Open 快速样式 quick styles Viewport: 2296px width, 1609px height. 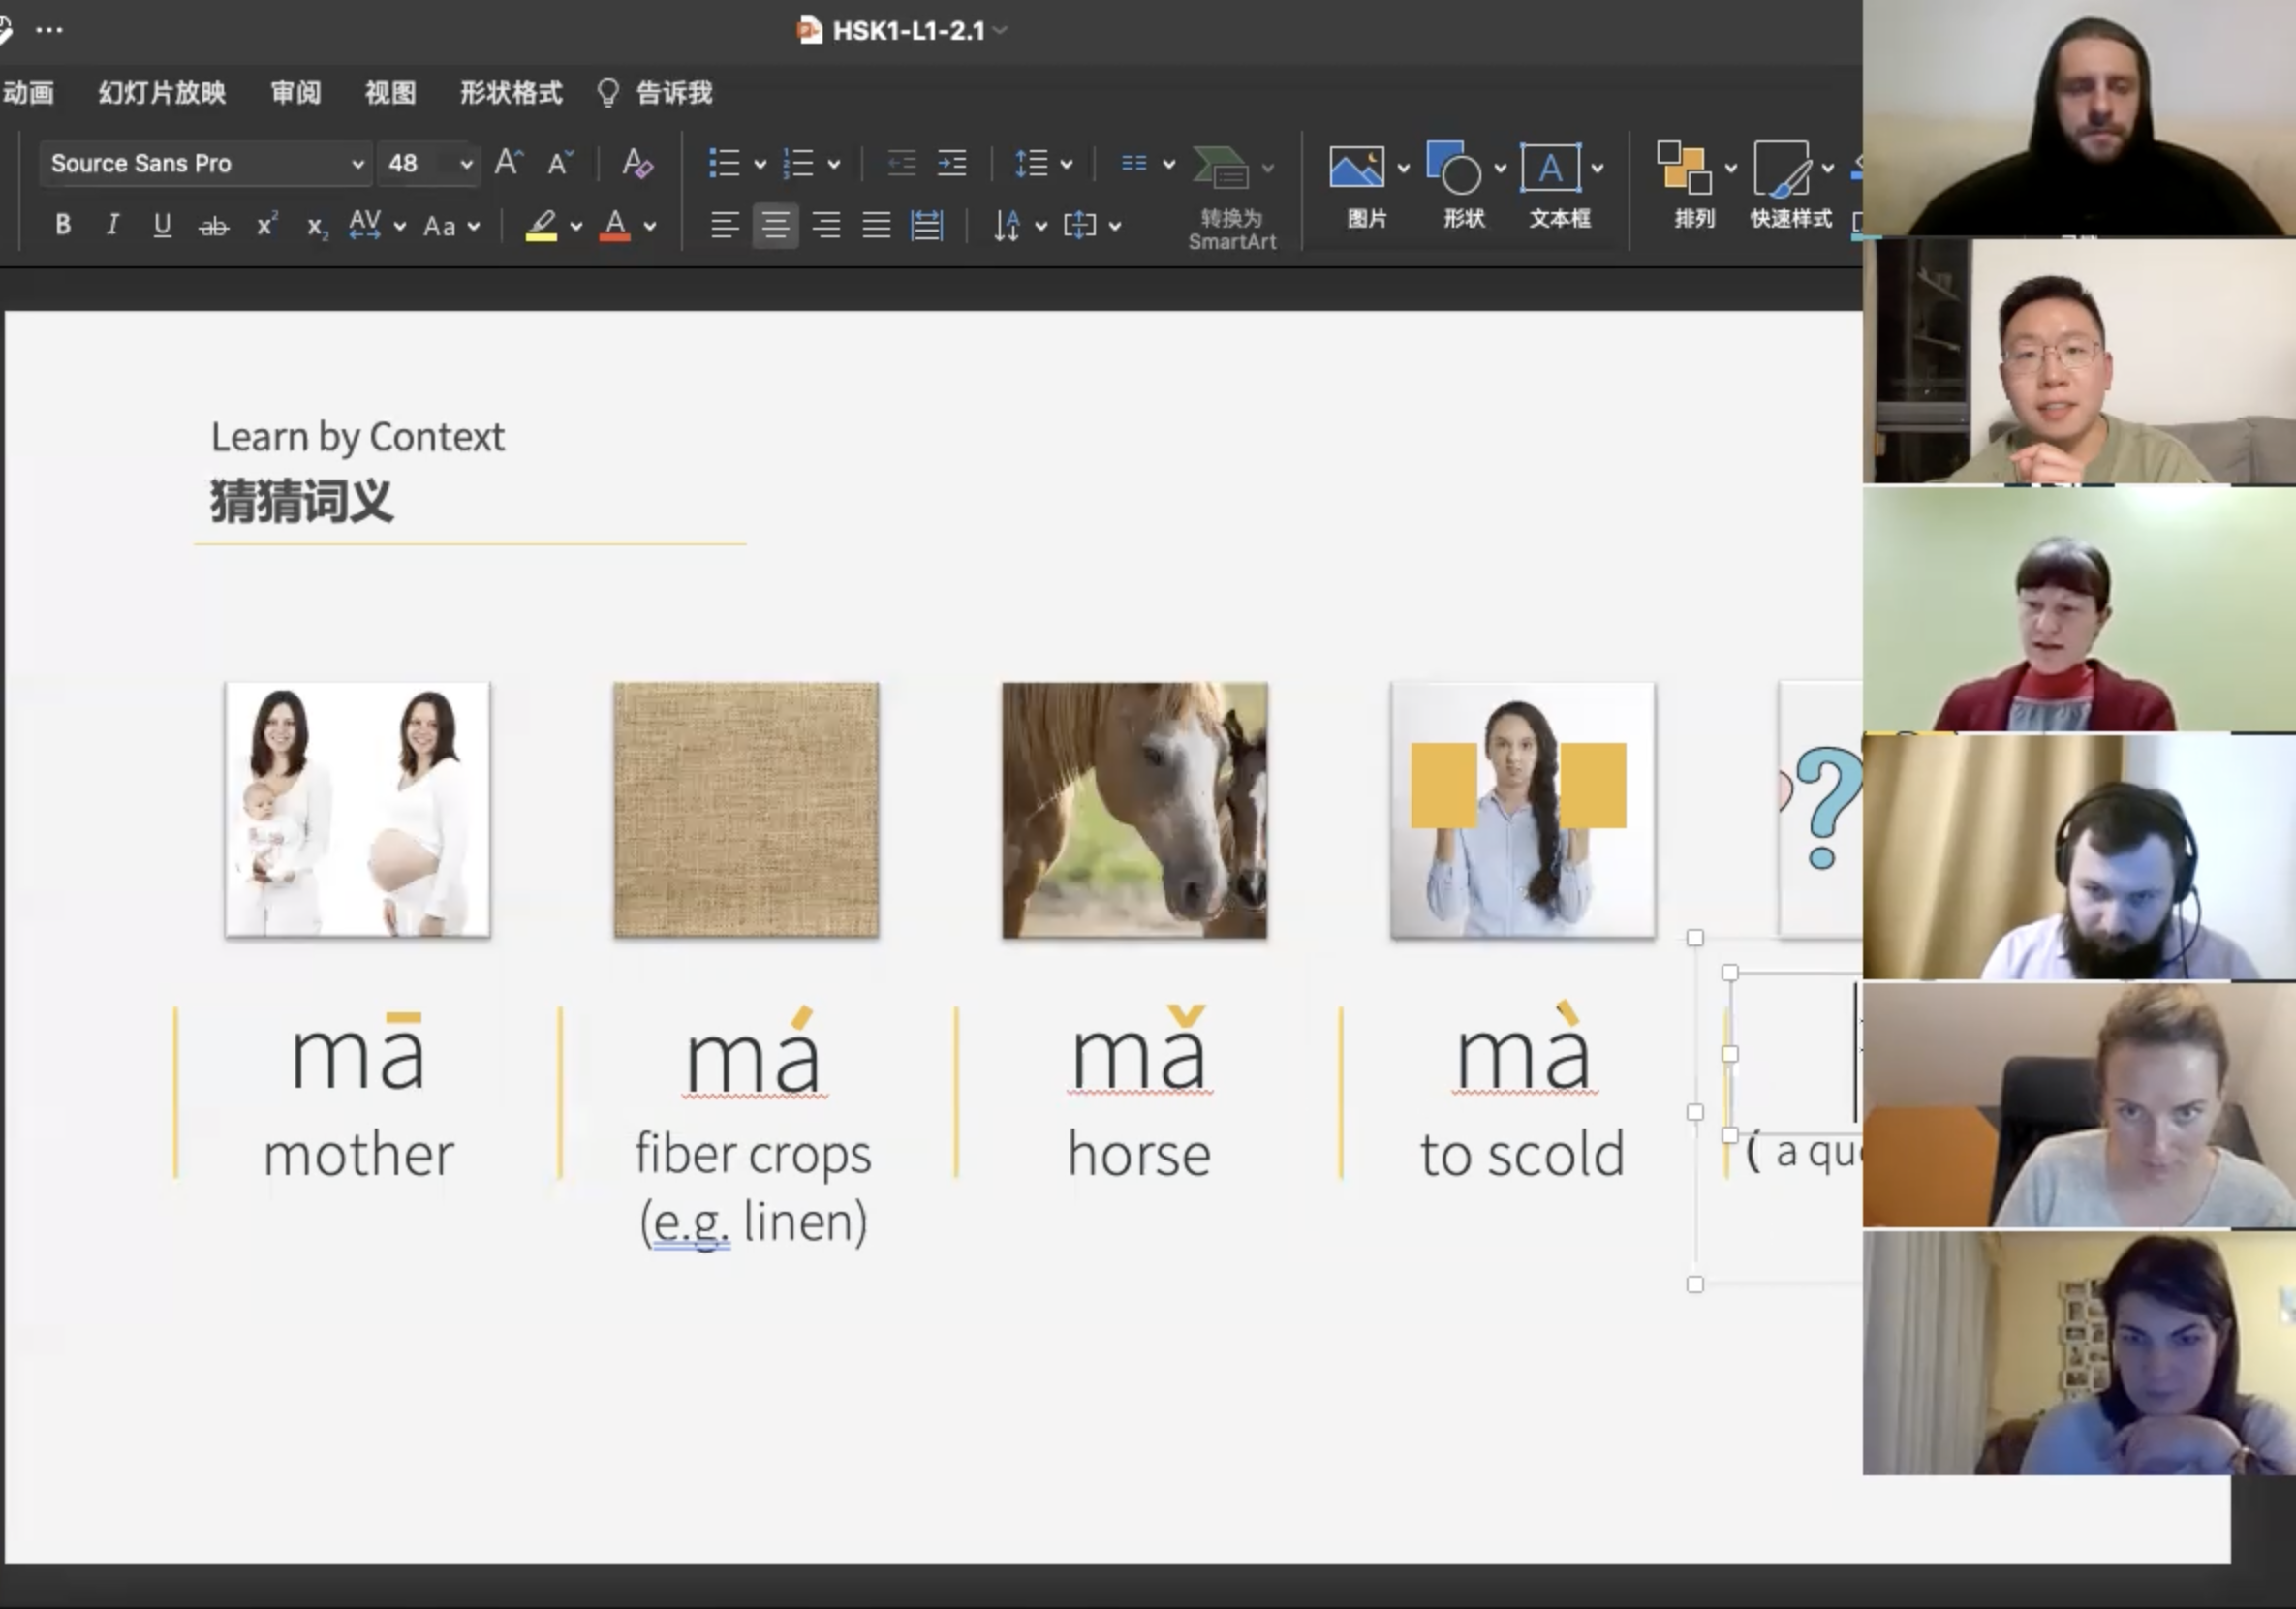coord(1781,168)
